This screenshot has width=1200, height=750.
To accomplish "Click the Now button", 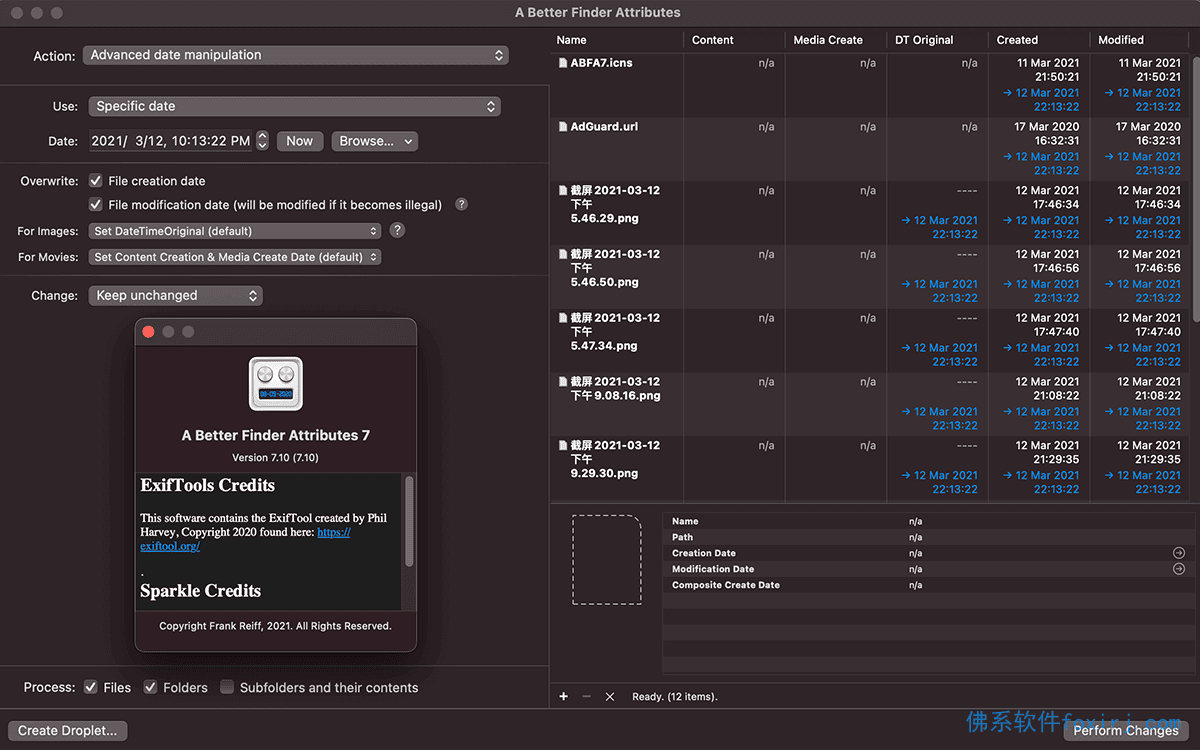I will pos(300,141).
